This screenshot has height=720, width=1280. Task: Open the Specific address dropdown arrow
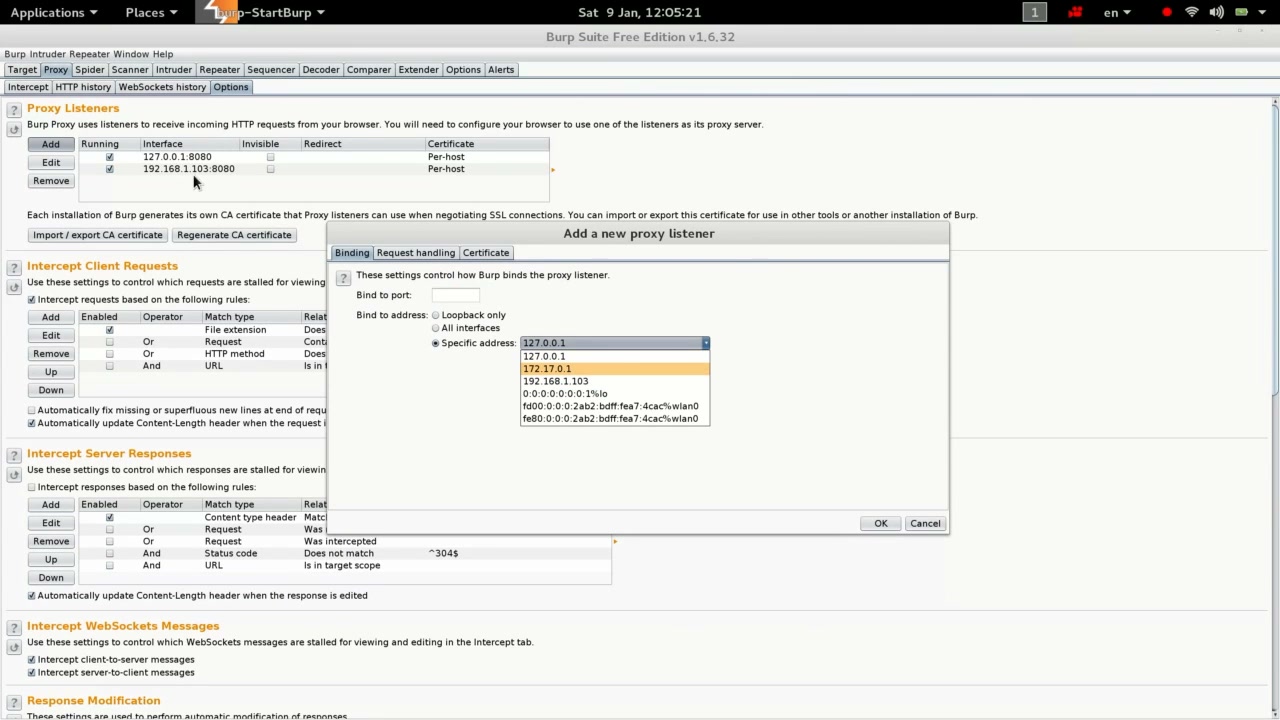click(705, 343)
